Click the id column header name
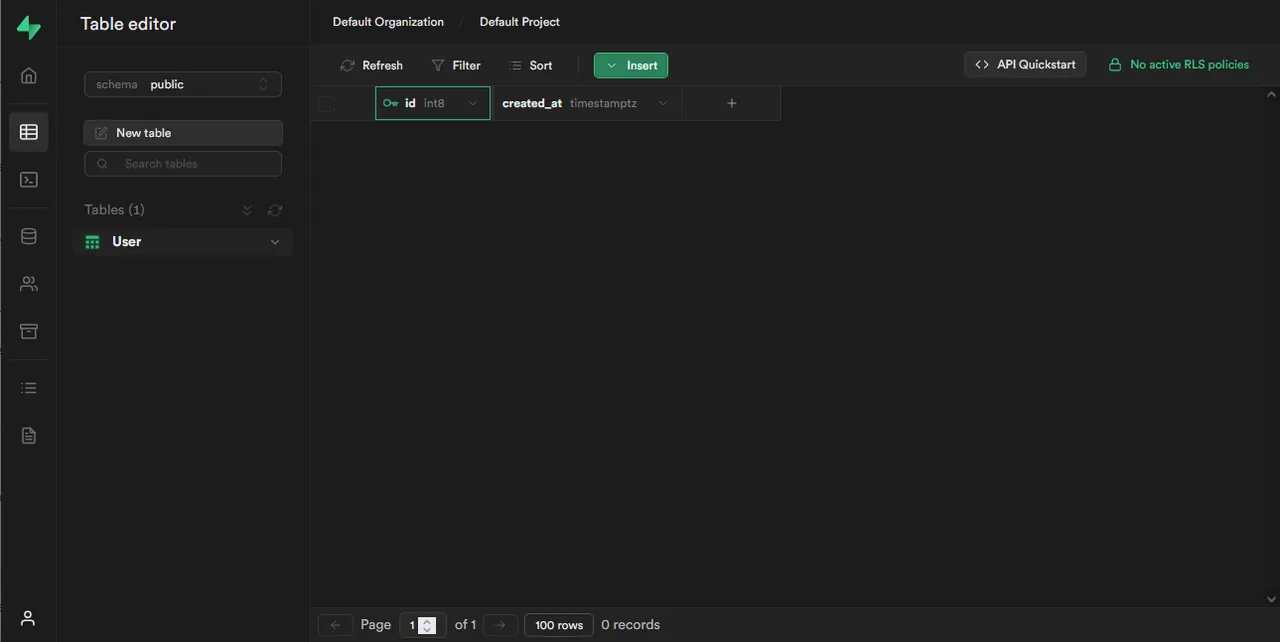 (x=410, y=103)
